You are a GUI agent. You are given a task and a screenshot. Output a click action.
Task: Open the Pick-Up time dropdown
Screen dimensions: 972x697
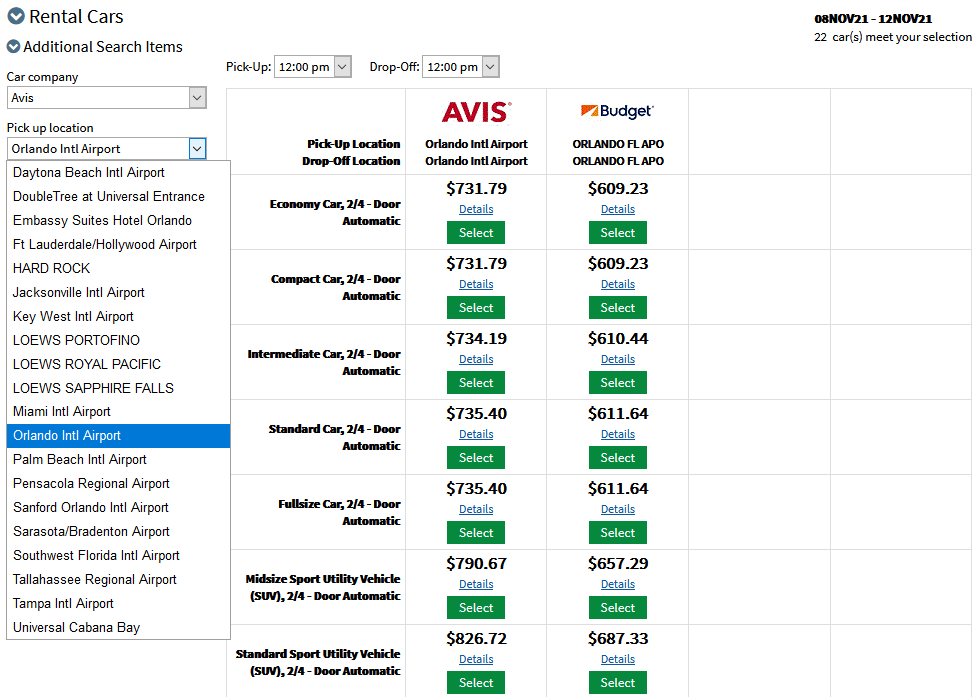click(x=312, y=67)
